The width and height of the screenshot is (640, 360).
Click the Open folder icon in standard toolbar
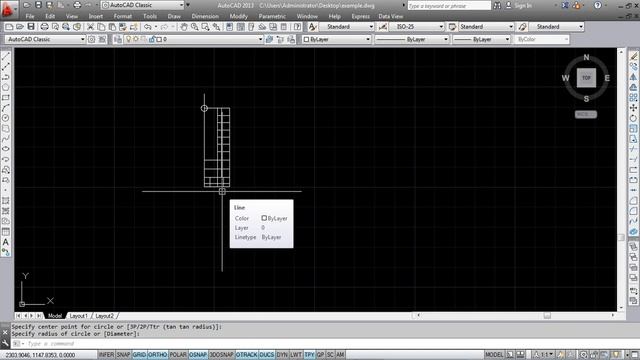tap(20, 27)
